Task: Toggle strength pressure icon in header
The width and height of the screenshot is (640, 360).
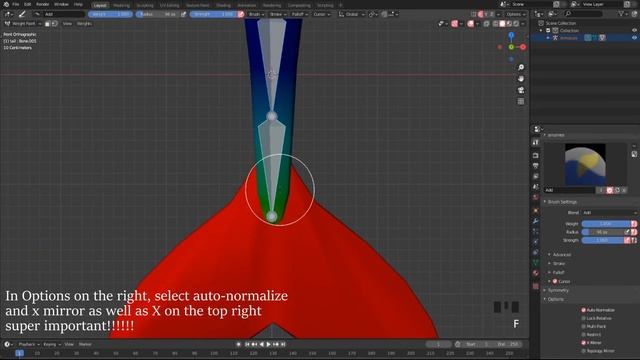Action: point(241,14)
